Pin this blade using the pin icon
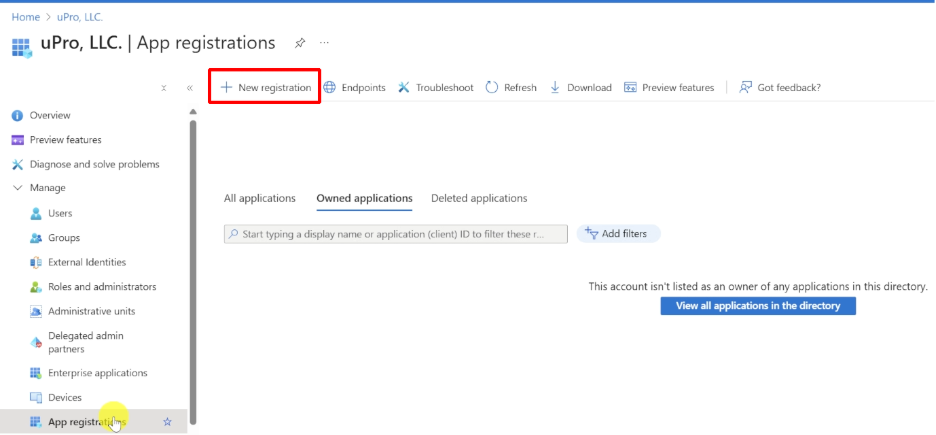 300,44
